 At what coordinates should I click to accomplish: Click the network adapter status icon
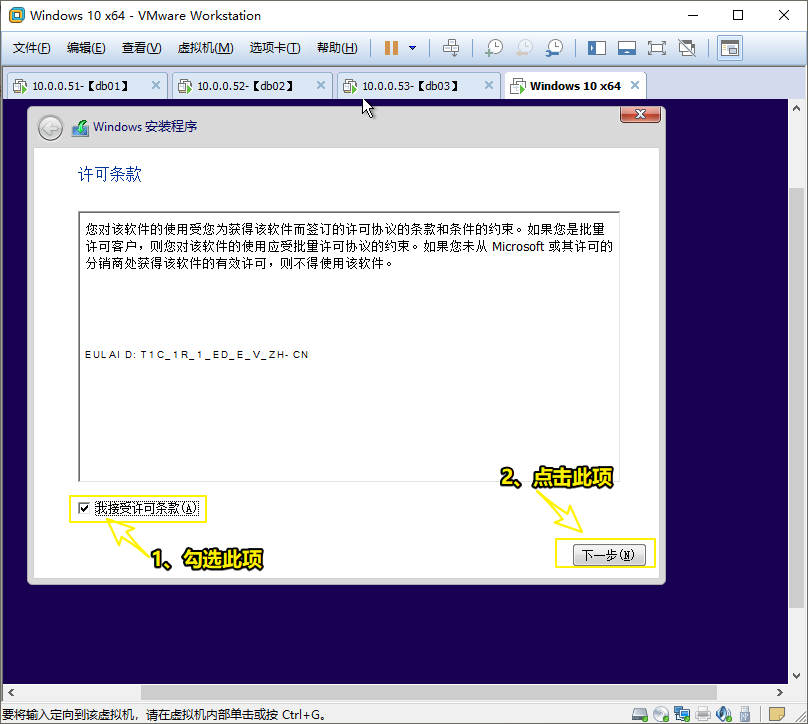[x=682, y=714]
